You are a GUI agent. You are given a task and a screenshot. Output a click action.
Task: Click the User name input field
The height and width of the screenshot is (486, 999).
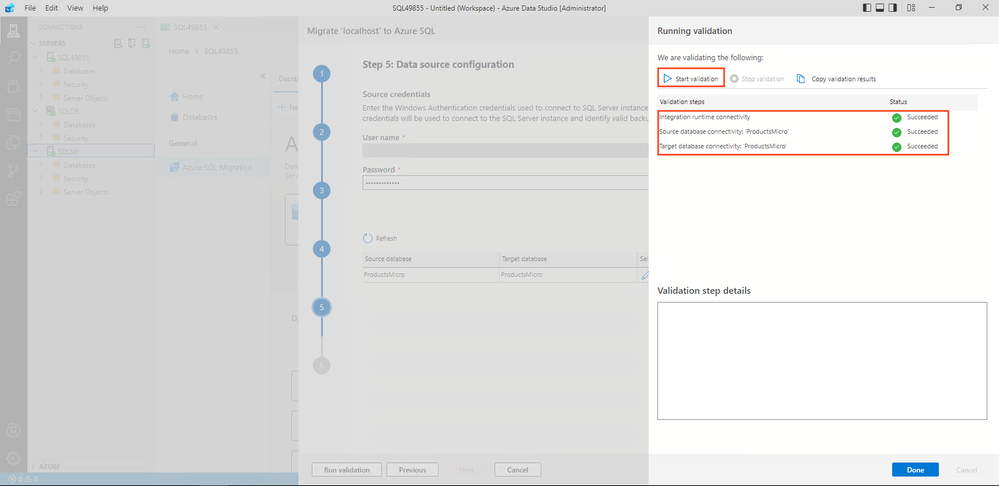point(505,150)
